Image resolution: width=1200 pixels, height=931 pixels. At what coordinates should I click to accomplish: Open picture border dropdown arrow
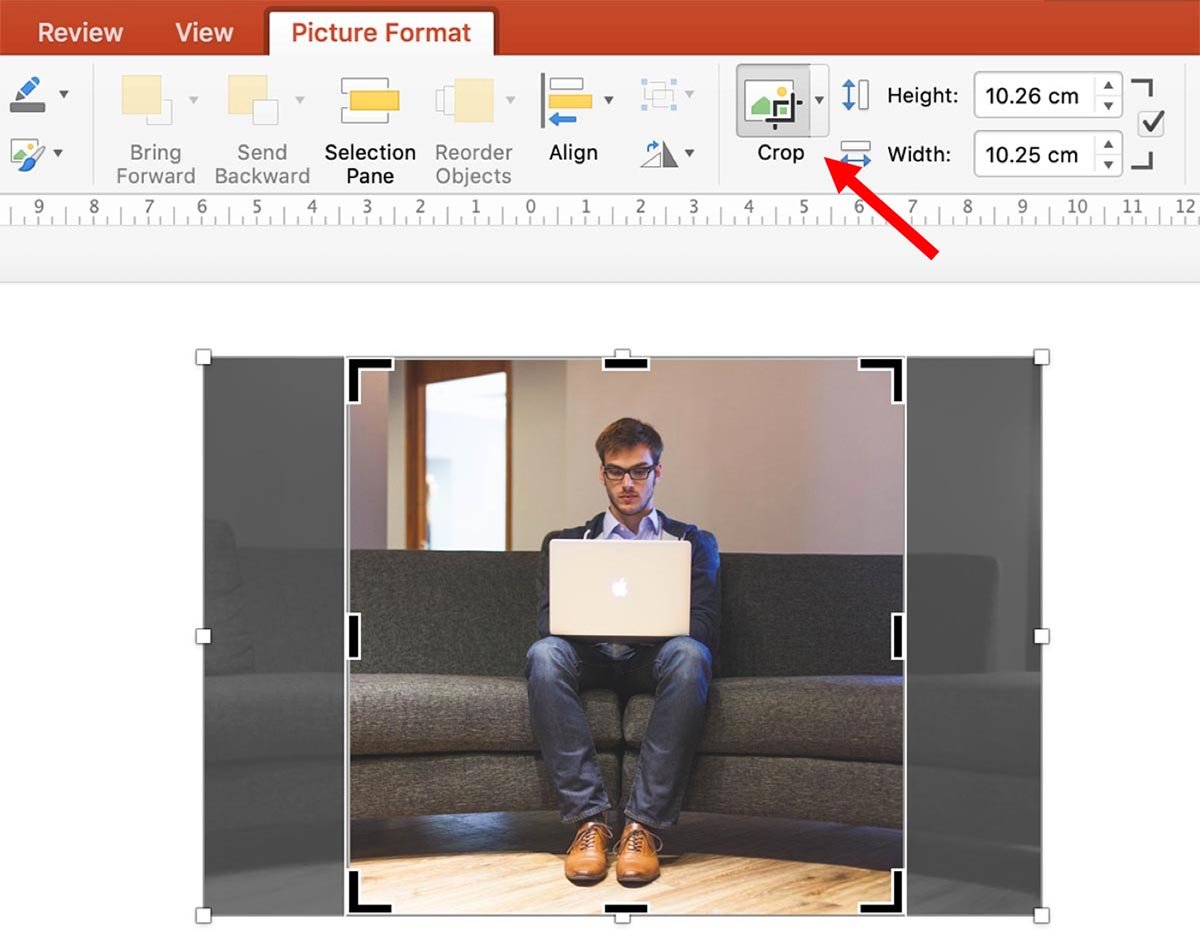point(64,94)
